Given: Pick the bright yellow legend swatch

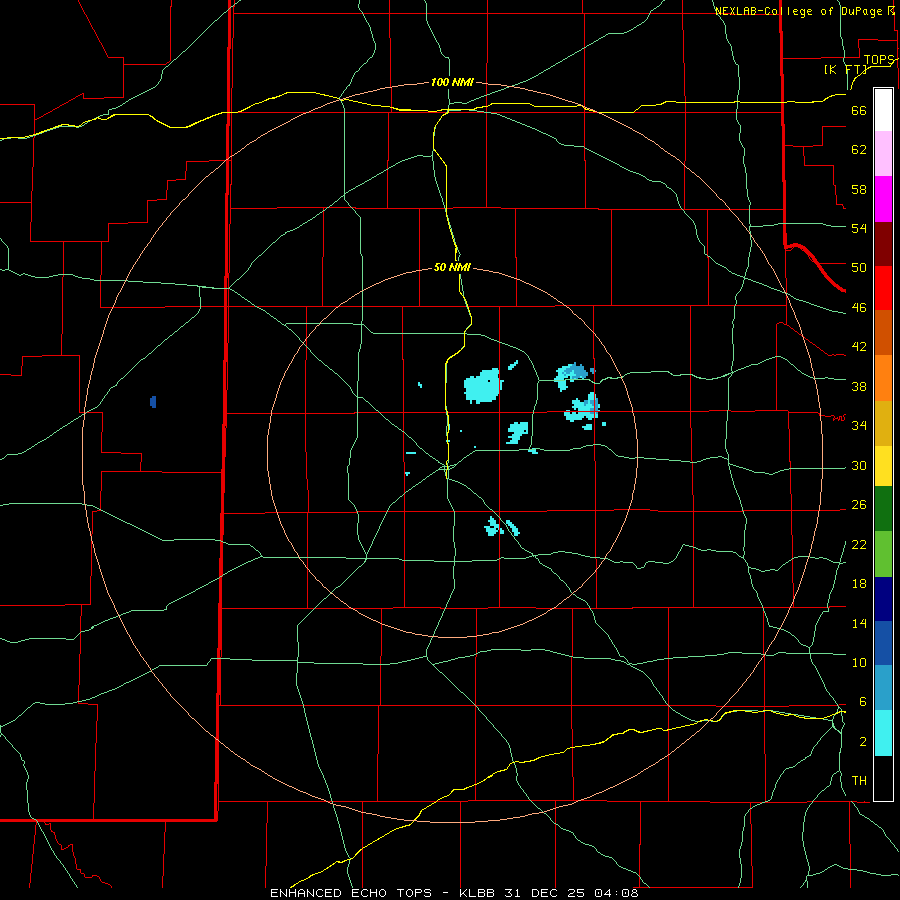Looking at the screenshot, I should click(883, 466).
